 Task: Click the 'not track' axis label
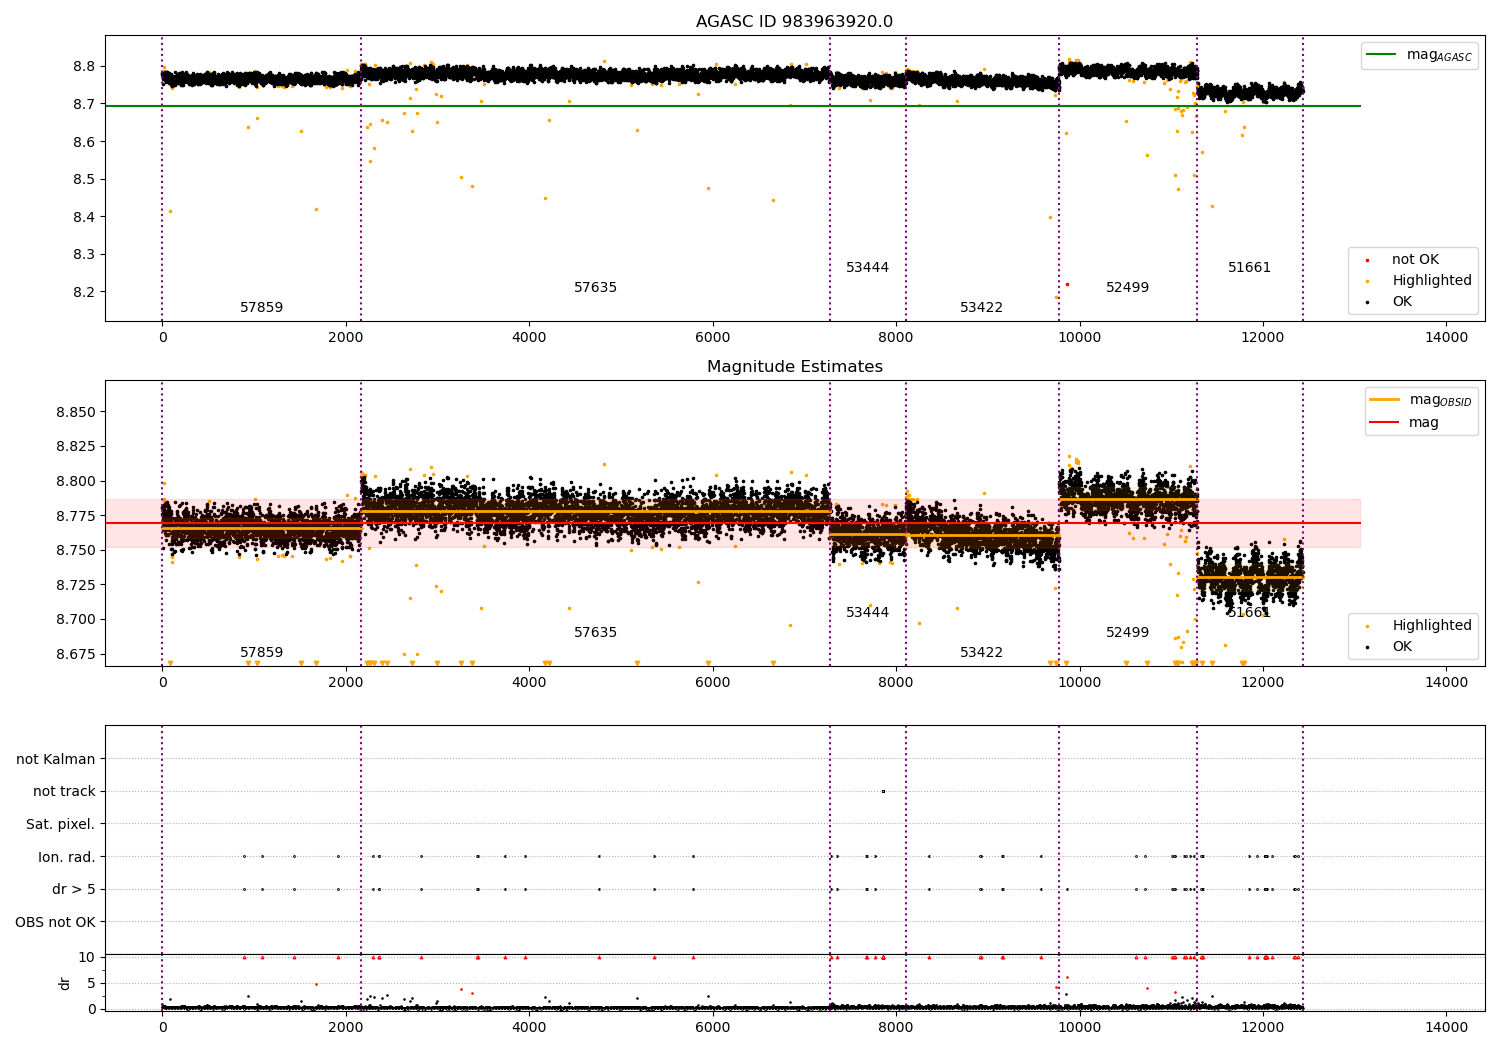[64, 792]
